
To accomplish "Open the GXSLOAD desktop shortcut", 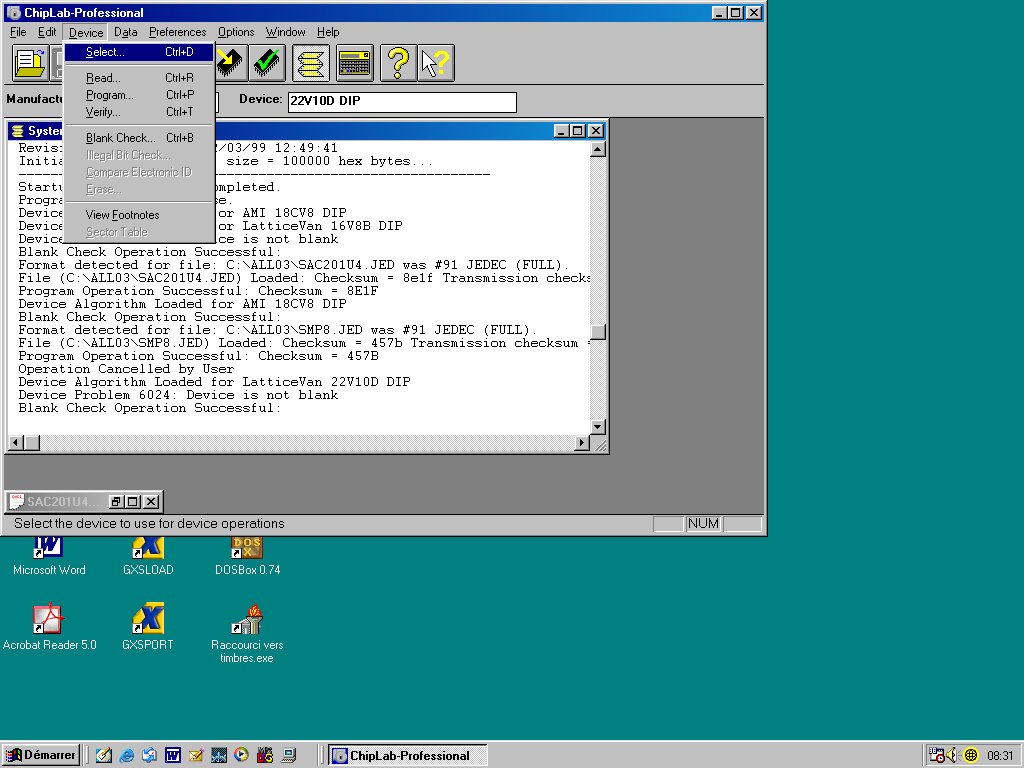I will click(148, 556).
